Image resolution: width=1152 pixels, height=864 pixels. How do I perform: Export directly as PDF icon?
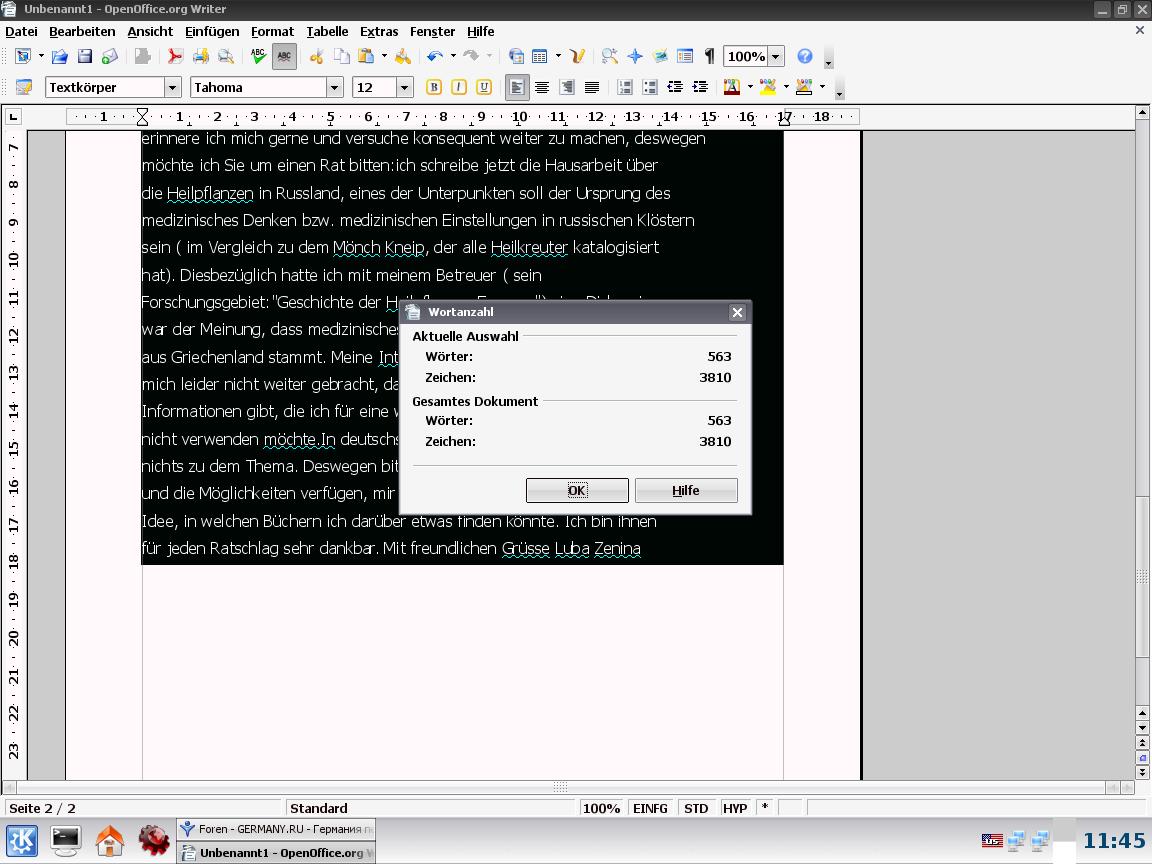point(175,57)
